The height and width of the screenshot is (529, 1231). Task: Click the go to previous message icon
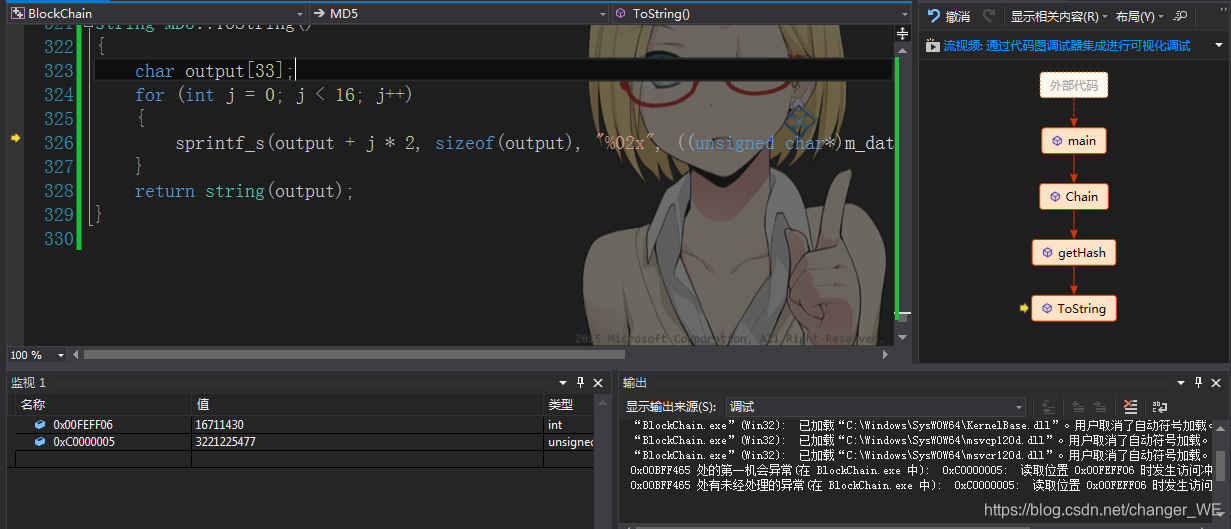pyautogui.click(x=1077, y=407)
